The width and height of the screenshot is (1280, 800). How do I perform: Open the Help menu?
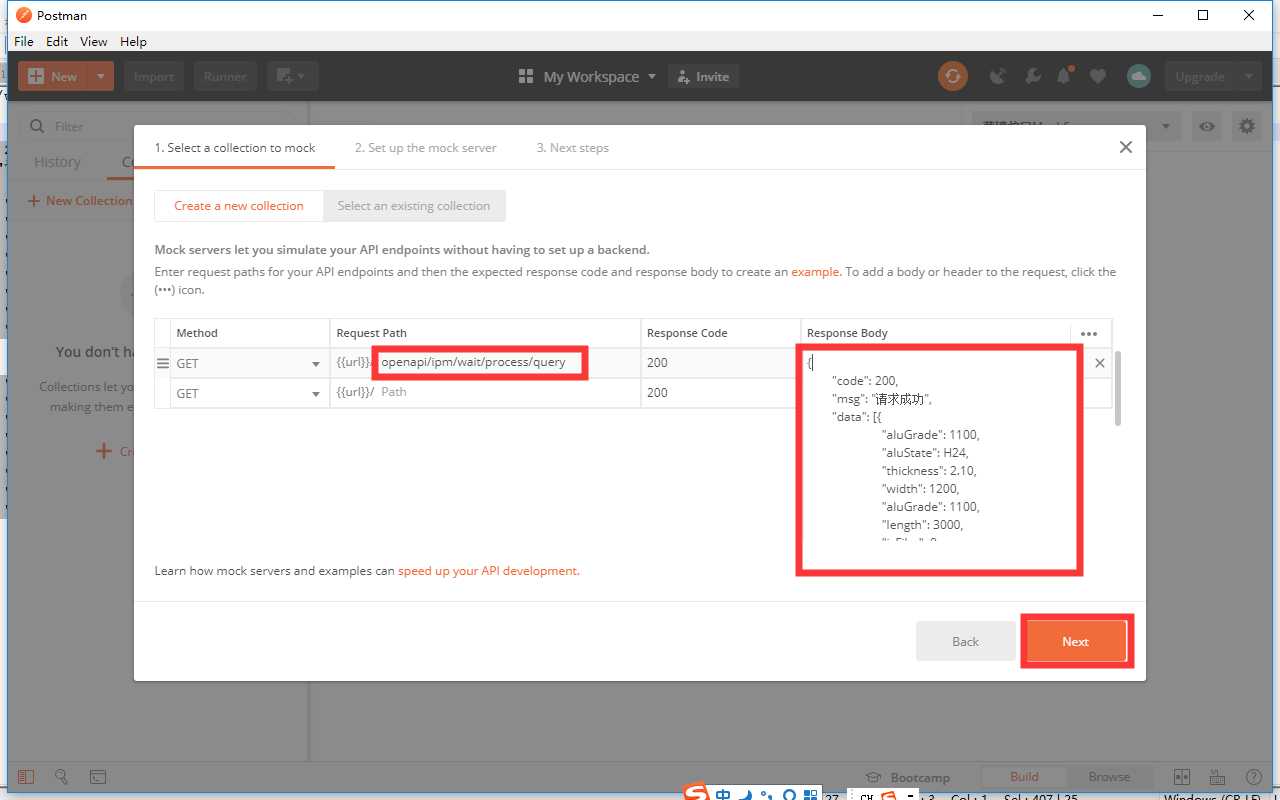coord(133,41)
